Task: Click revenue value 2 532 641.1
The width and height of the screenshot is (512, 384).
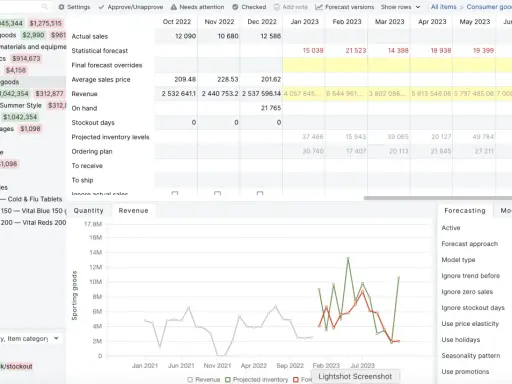Action: [179, 94]
